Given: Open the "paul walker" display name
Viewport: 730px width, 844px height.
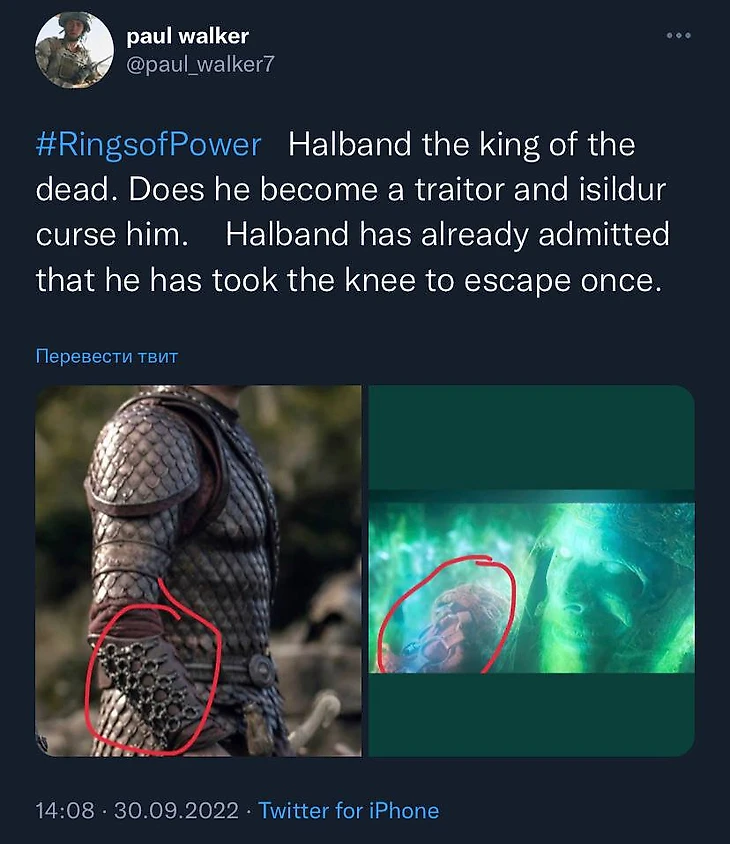Looking at the screenshot, I should pos(187,36).
